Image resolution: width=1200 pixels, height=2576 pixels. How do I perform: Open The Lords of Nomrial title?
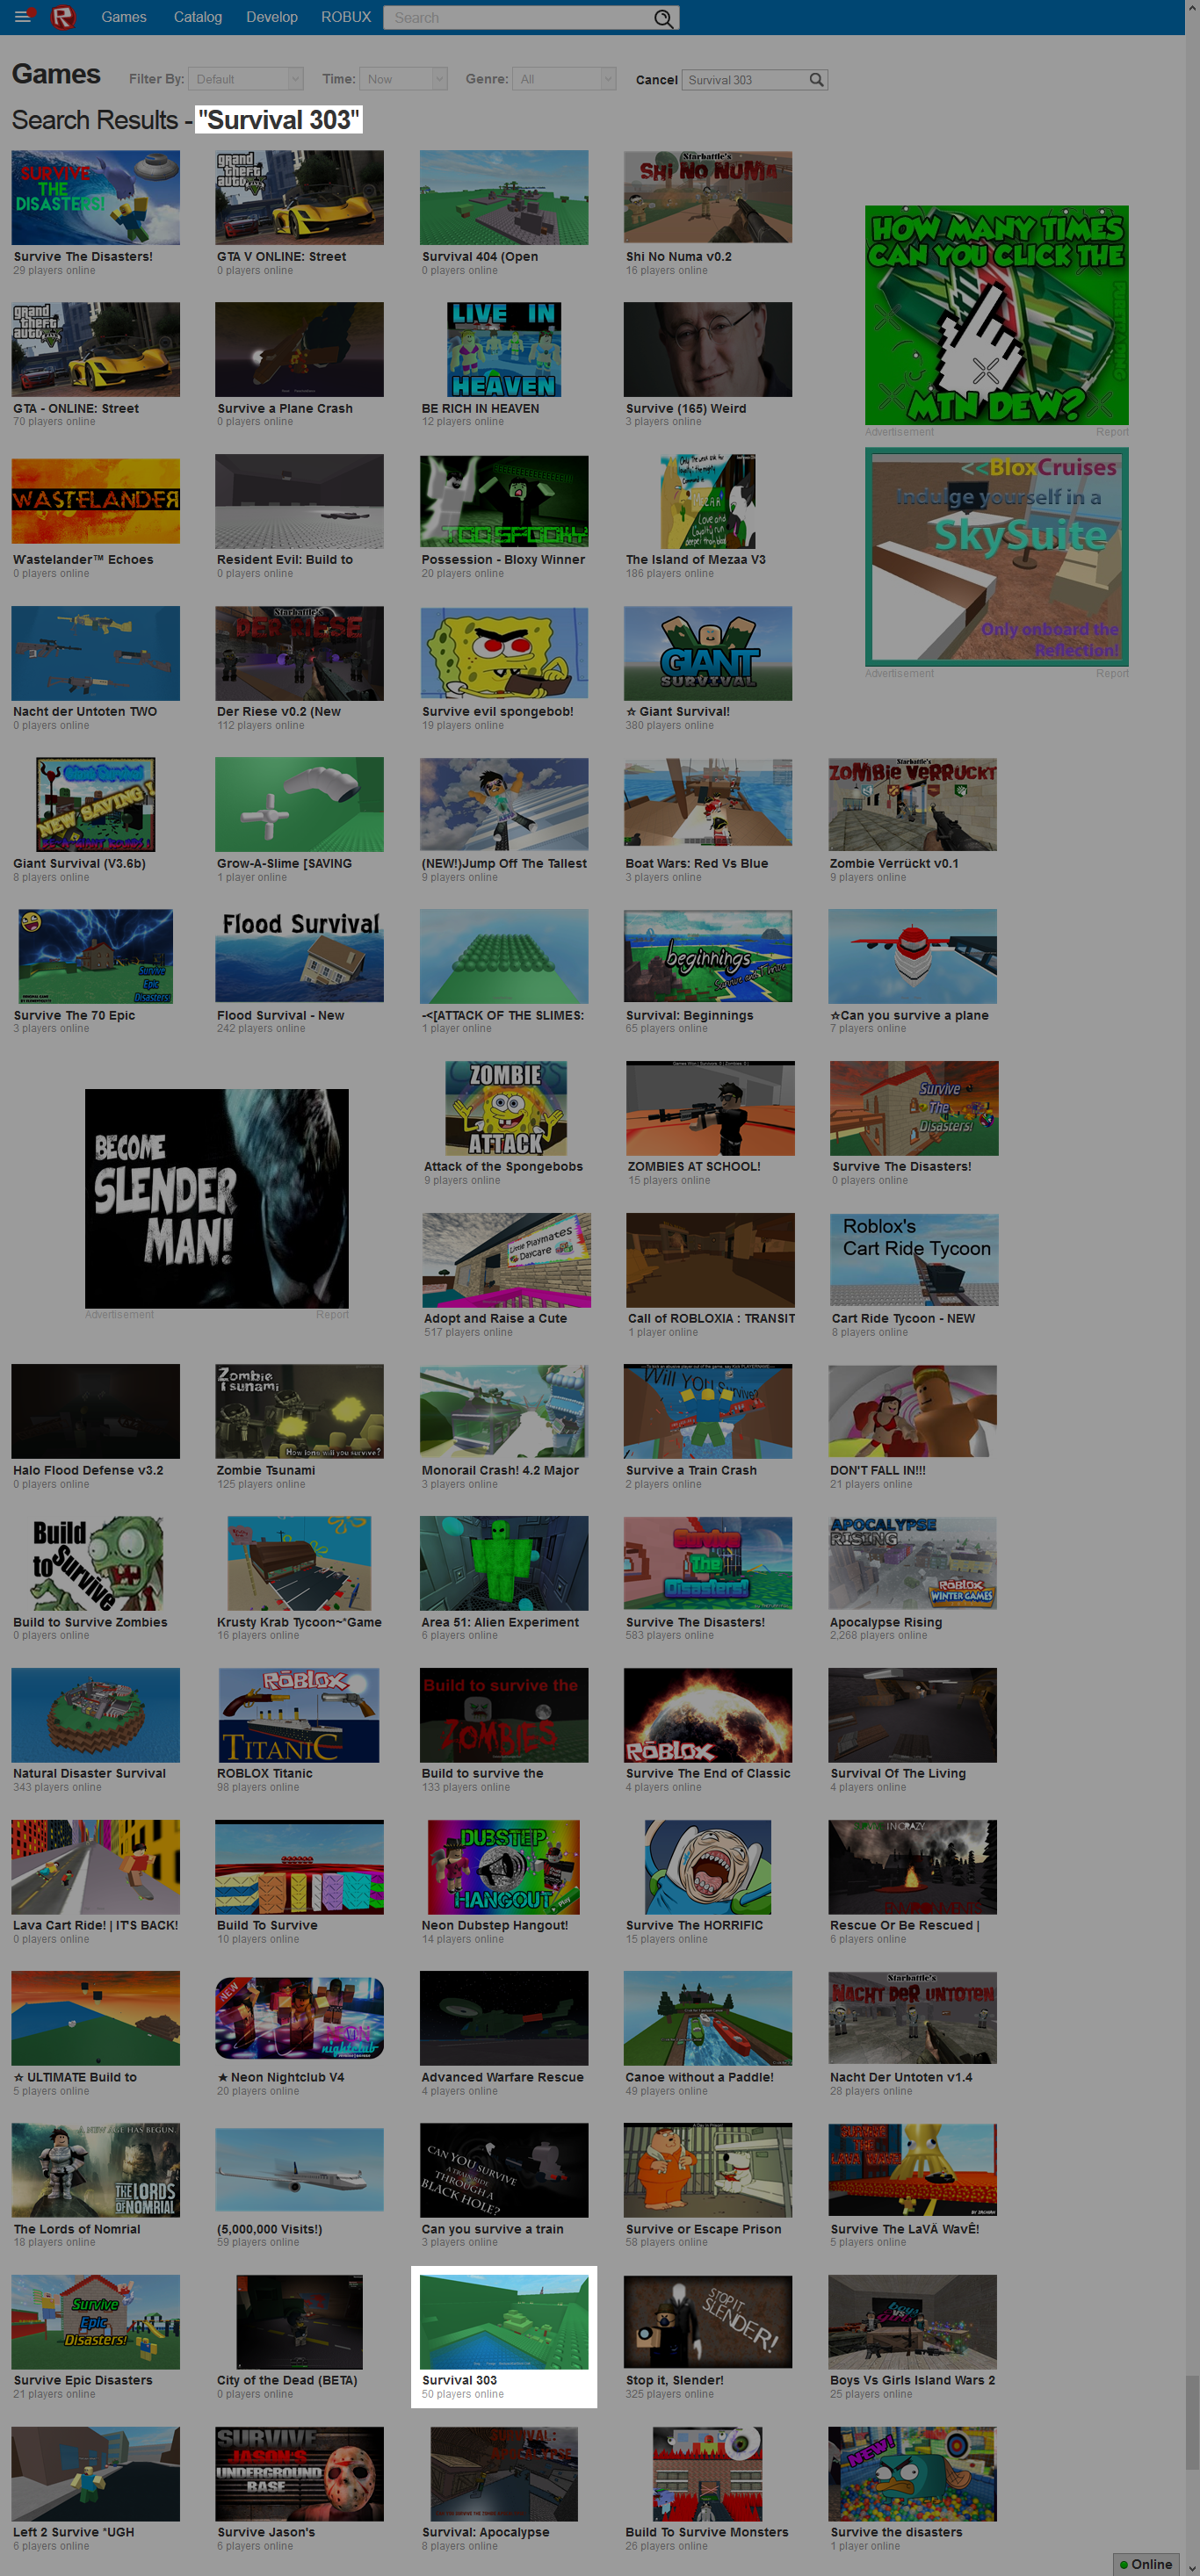pyautogui.click(x=77, y=2230)
